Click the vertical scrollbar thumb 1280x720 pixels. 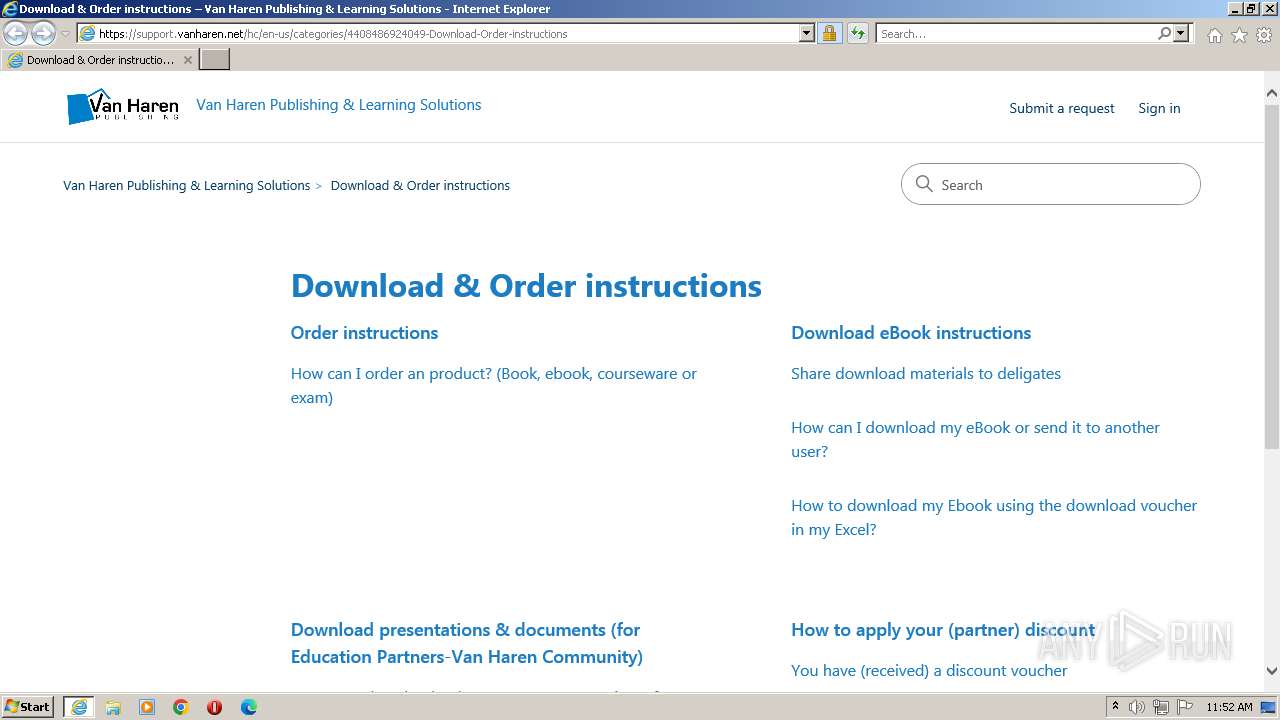click(x=1272, y=277)
